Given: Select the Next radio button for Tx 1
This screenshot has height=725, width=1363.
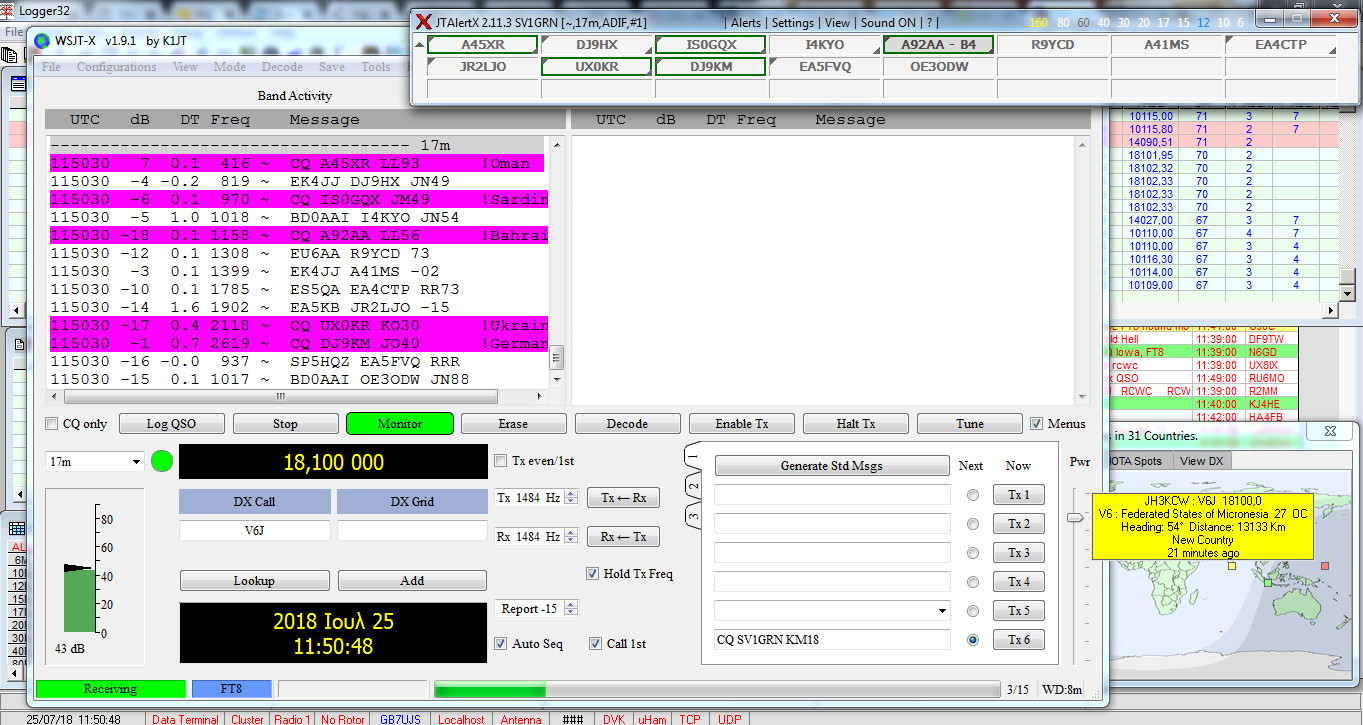Looking at the screenshot, I should tap(972, 495).
